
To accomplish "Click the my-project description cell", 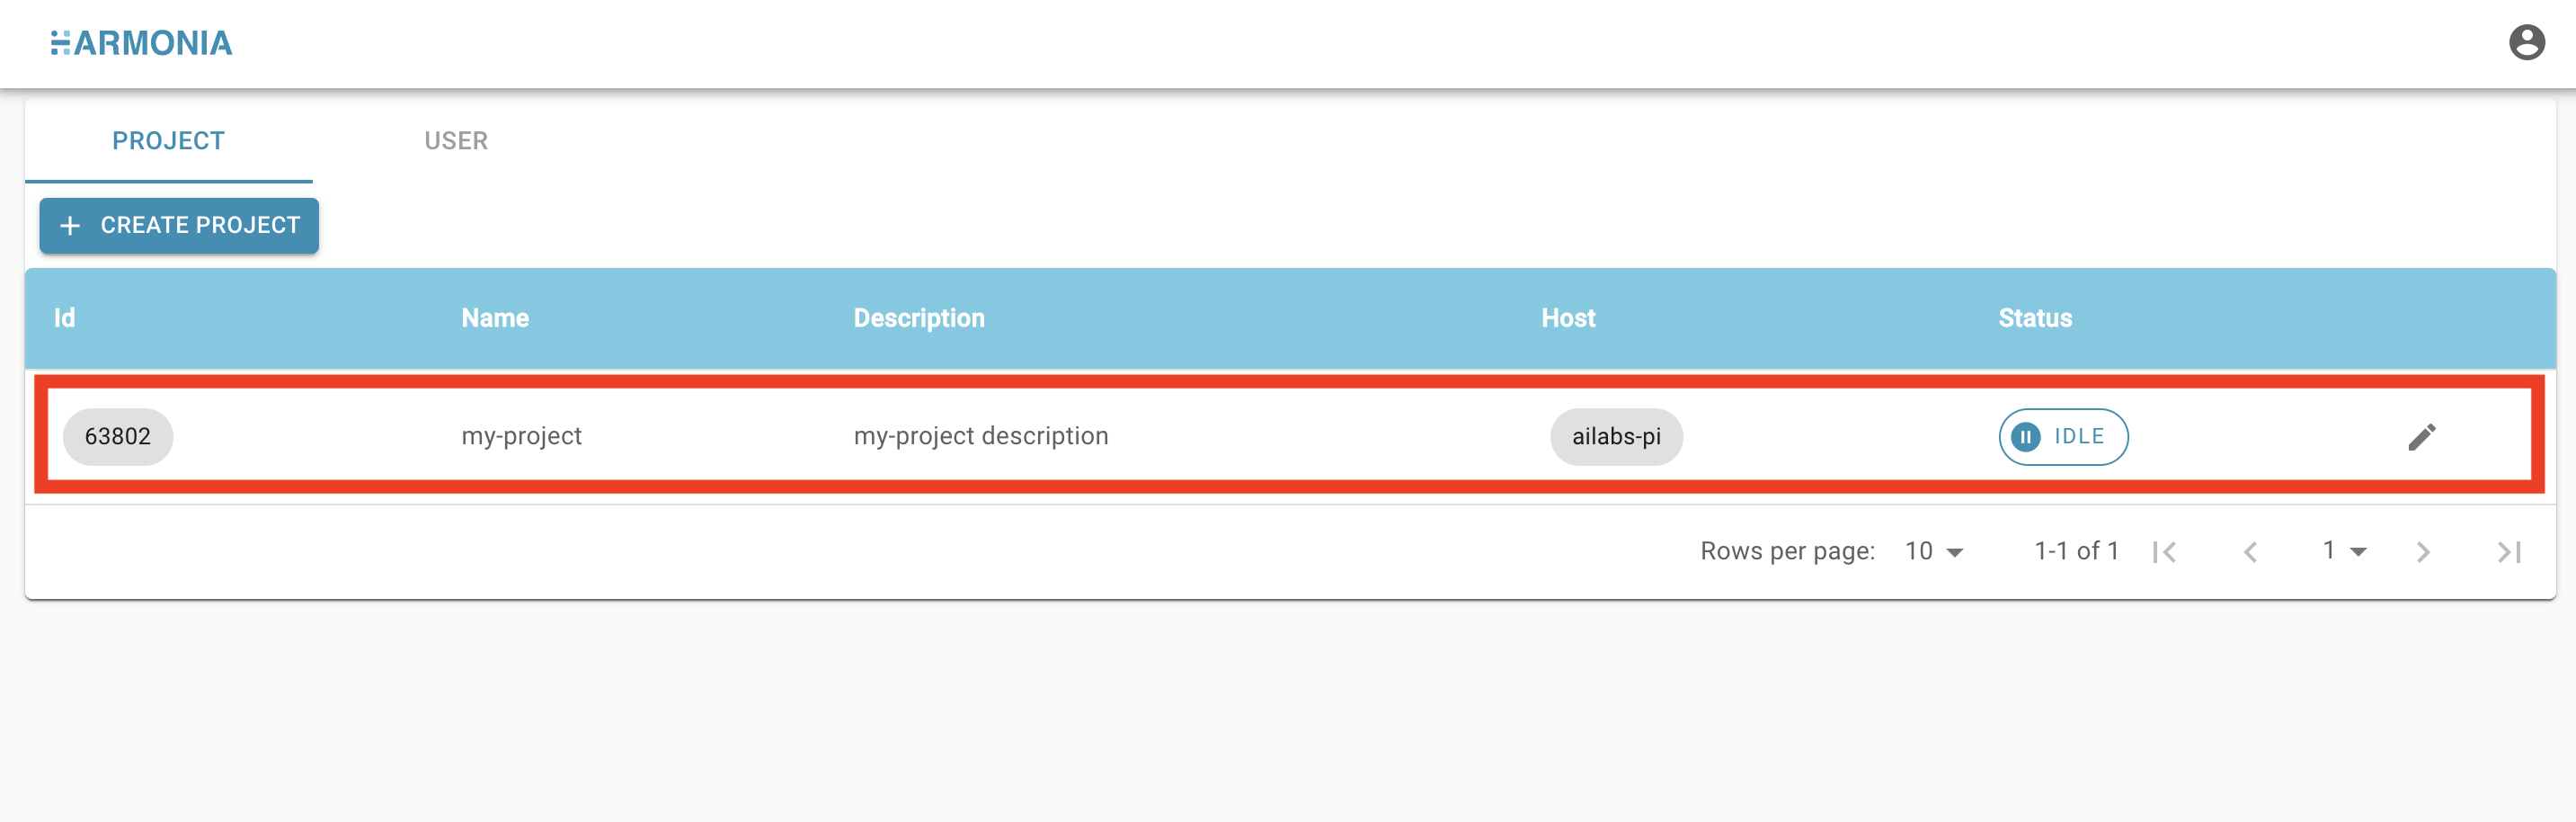I will (981, 436).
